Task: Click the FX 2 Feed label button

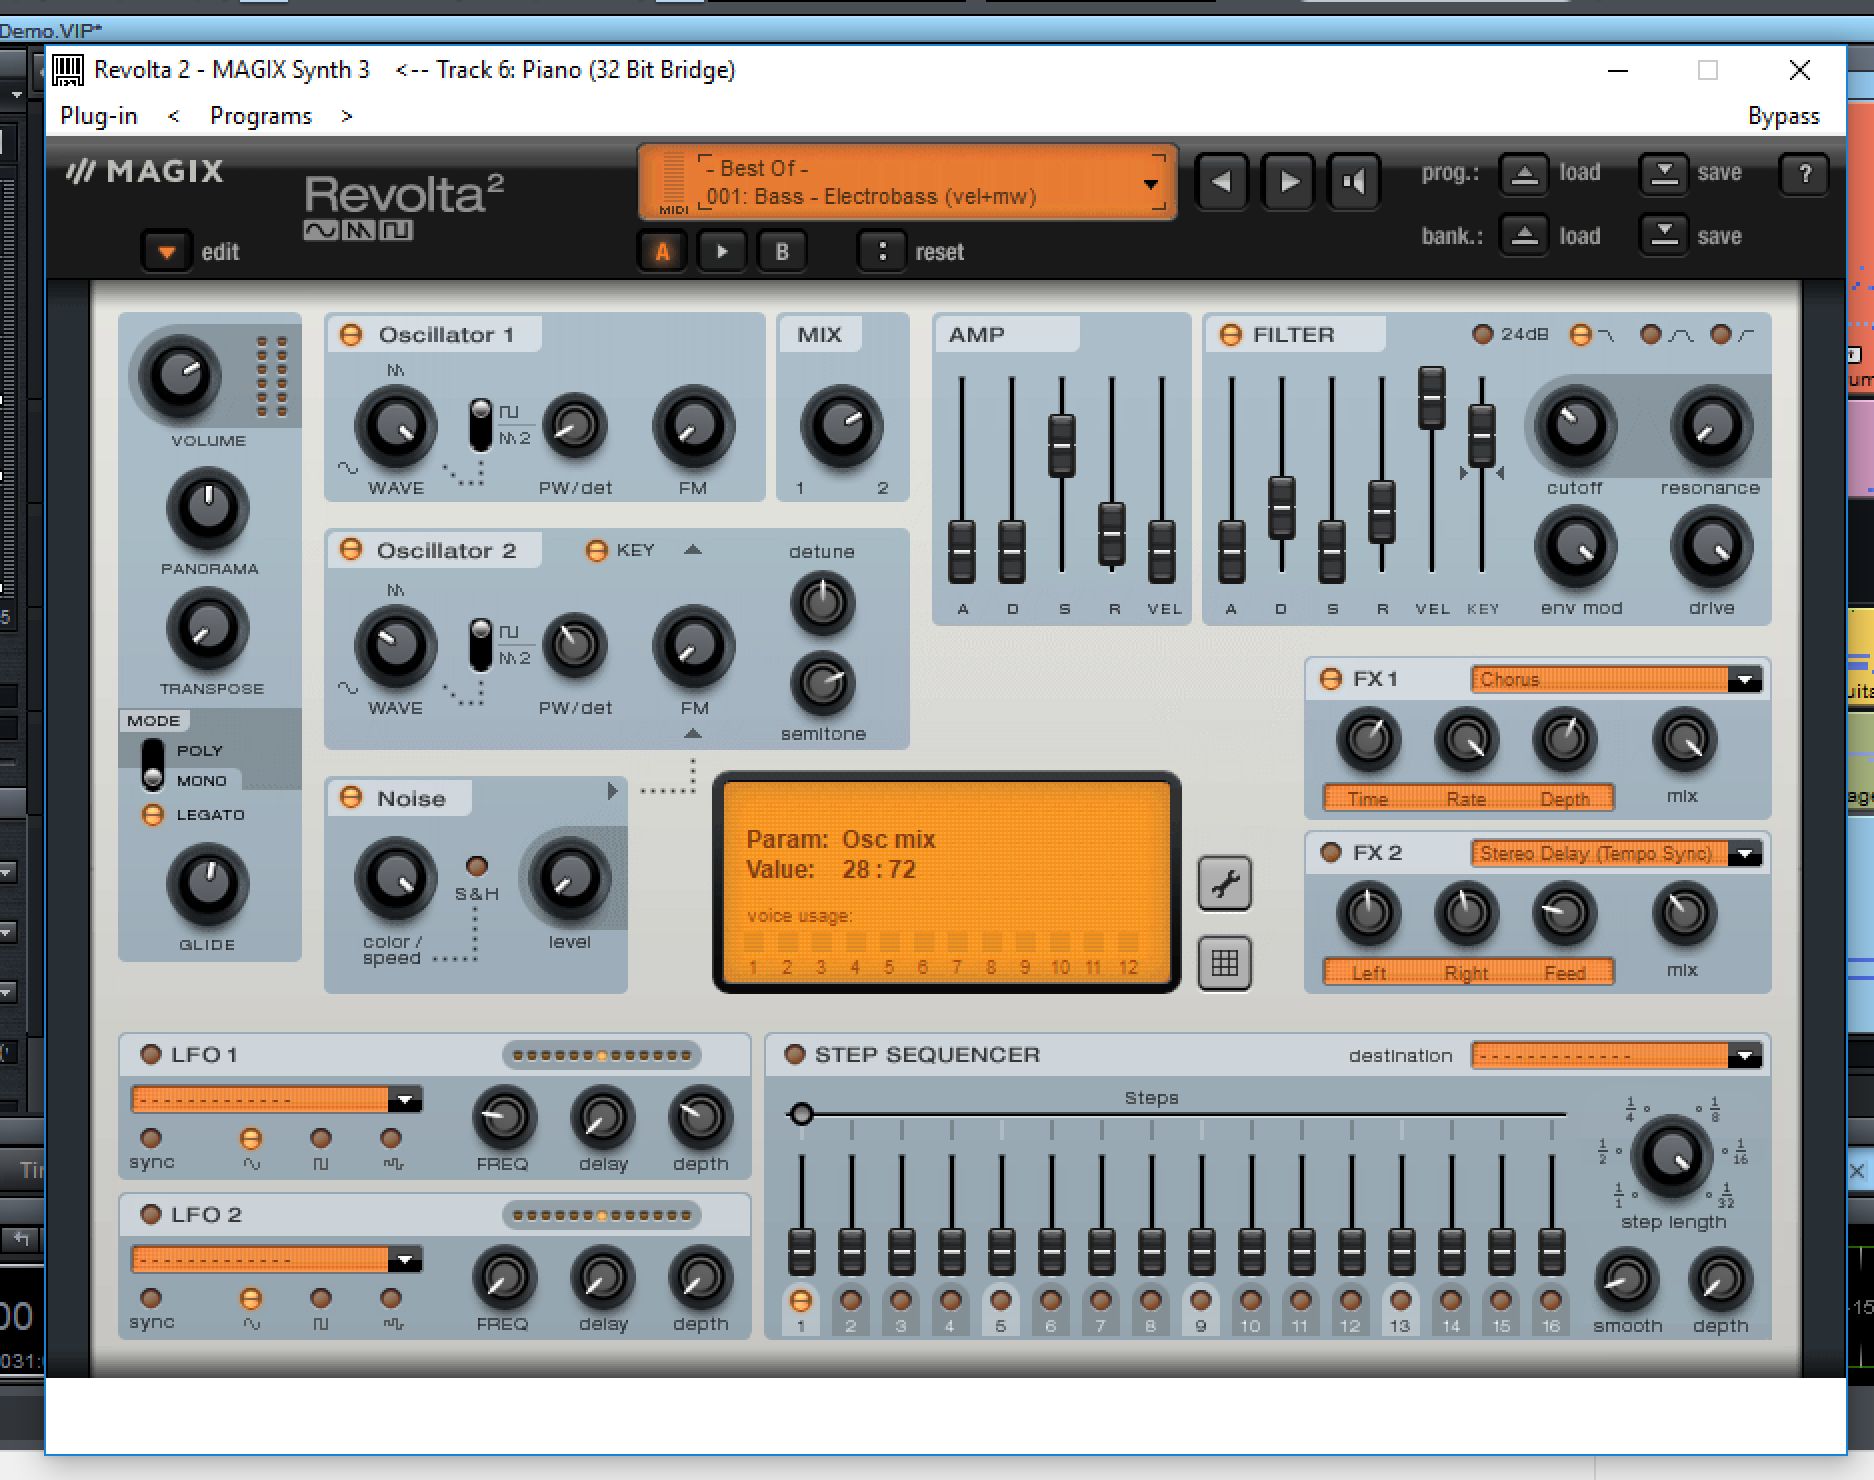Action: click(x=1564, y=973)
